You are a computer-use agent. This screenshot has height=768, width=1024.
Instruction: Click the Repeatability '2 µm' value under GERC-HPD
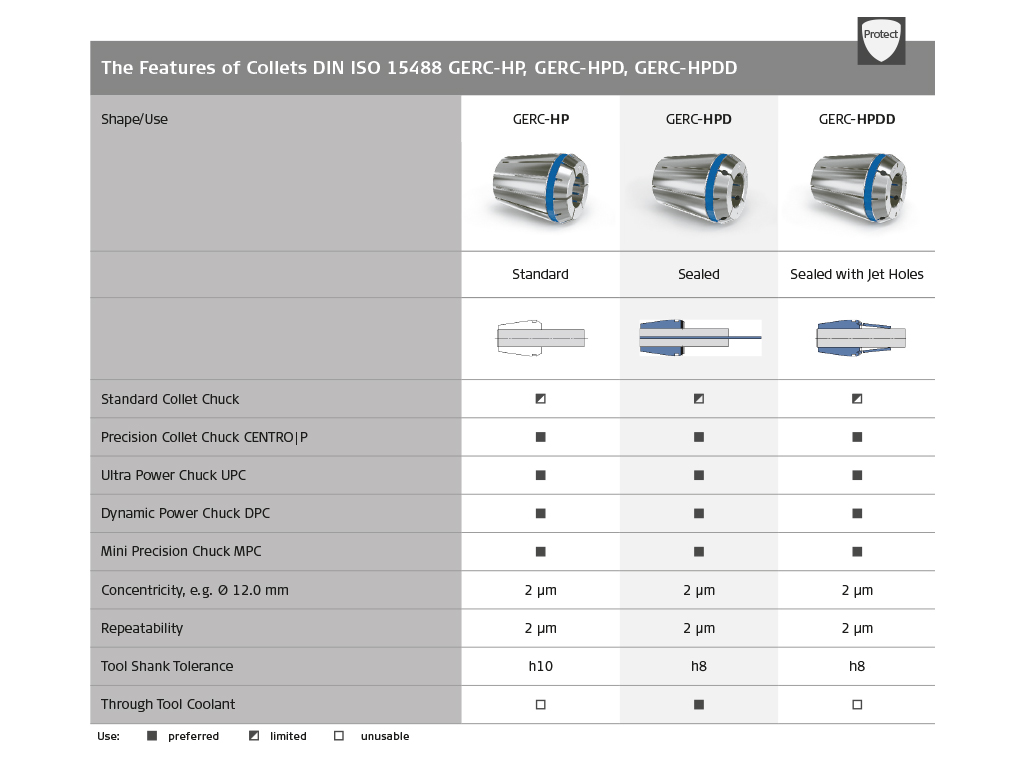tap(699, 628)
